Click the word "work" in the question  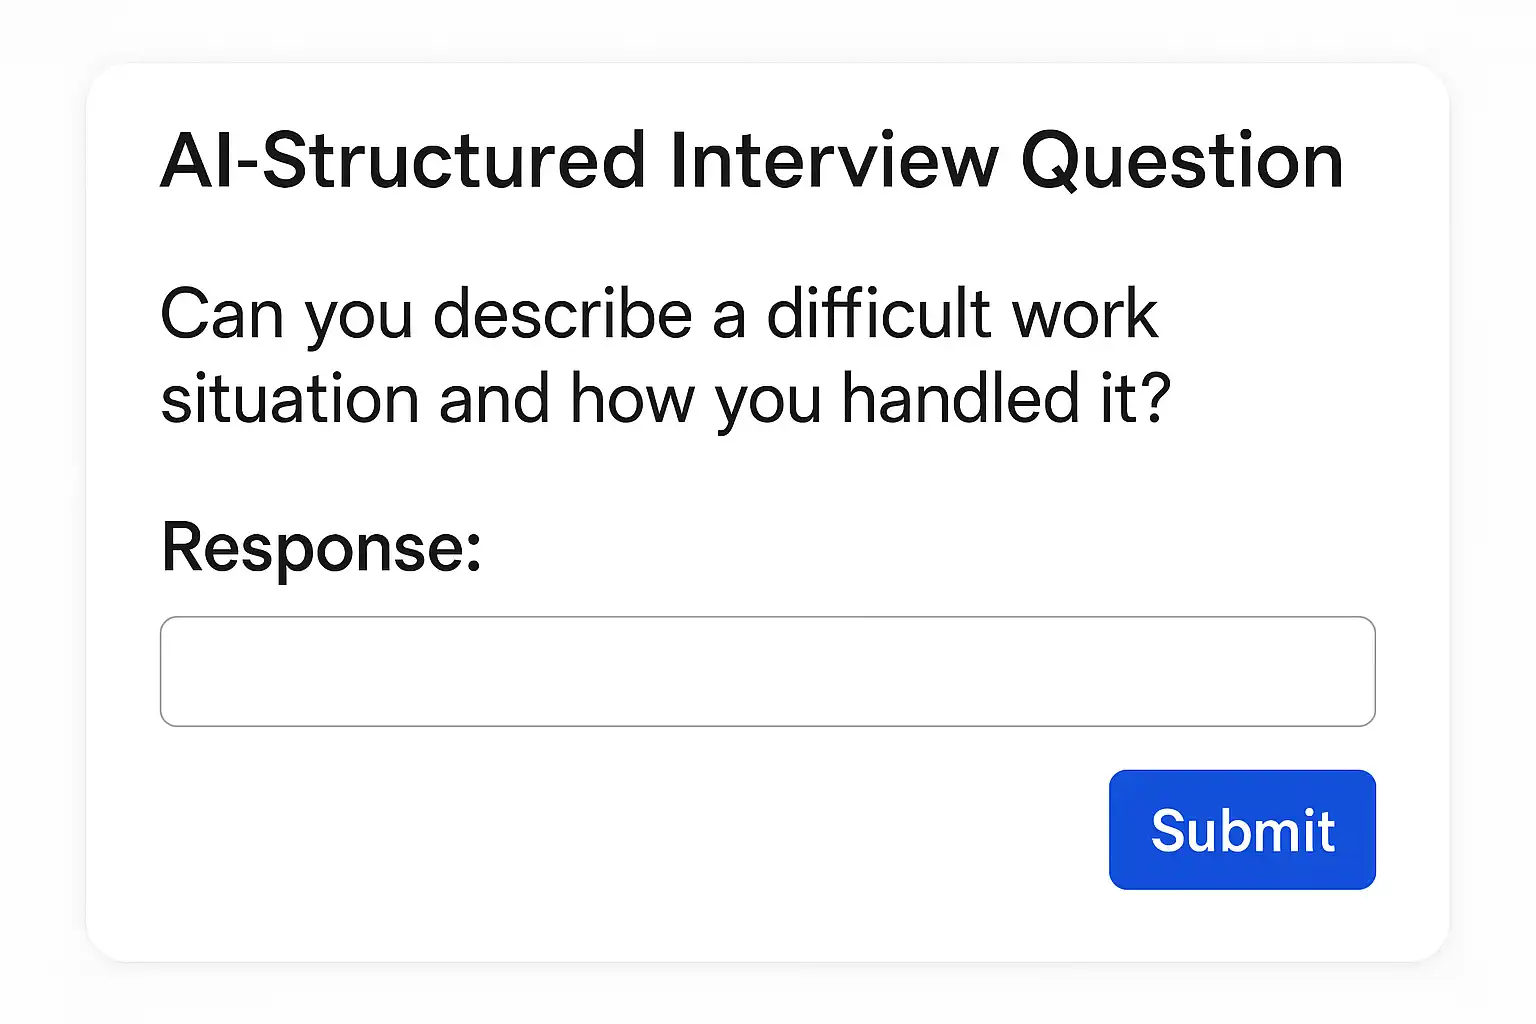click(1084, 314)
